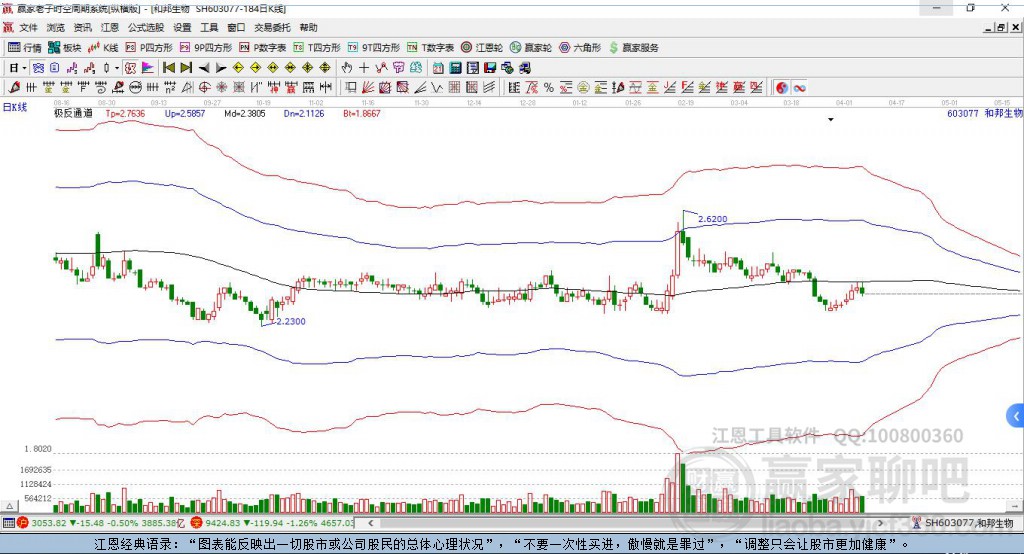Viewport: 1024px width, 554px height.
Task: Open the 行情 market quotes view
Action: point(24,48)
